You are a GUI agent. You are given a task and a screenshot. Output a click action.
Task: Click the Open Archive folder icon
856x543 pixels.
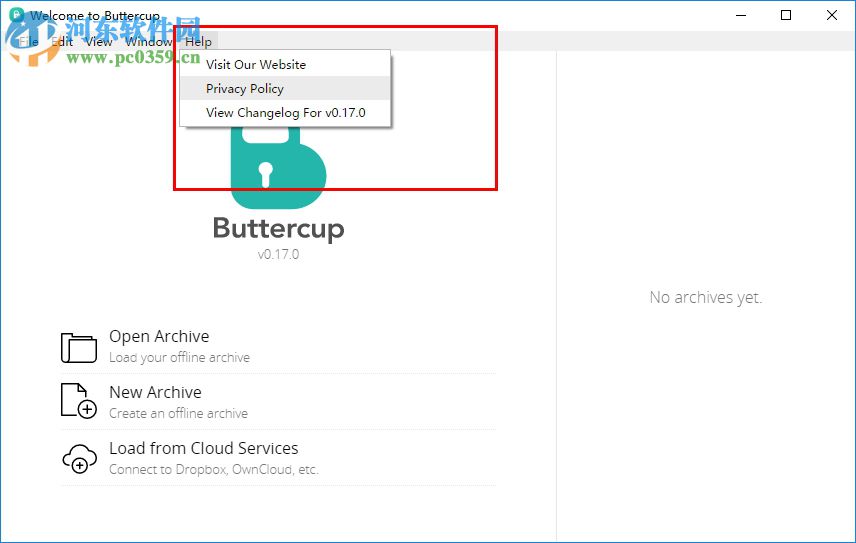click(x=79, y=348)
